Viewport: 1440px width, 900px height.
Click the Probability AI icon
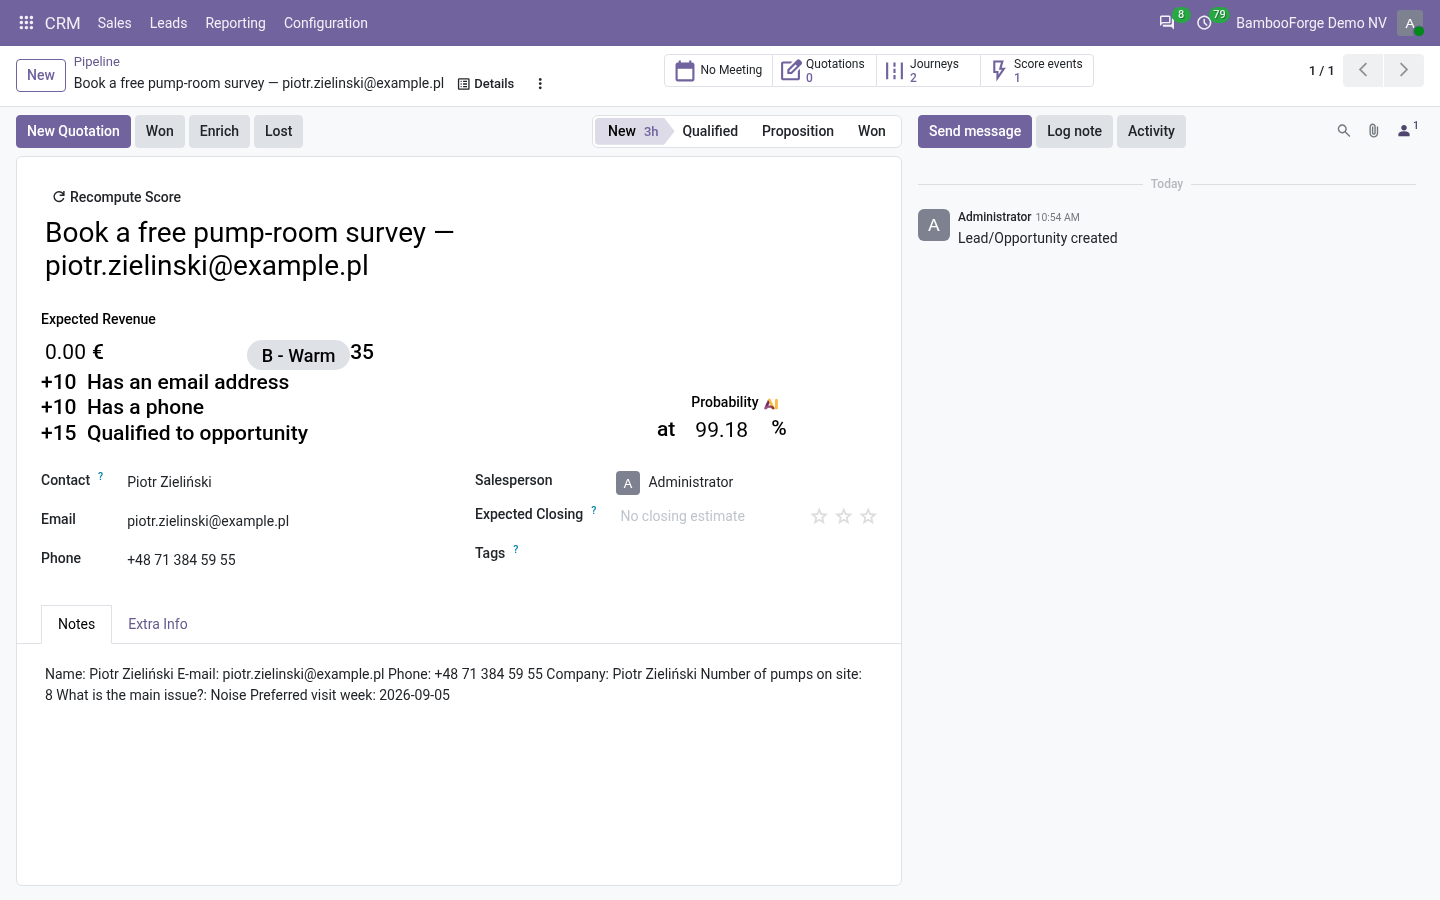771,404
